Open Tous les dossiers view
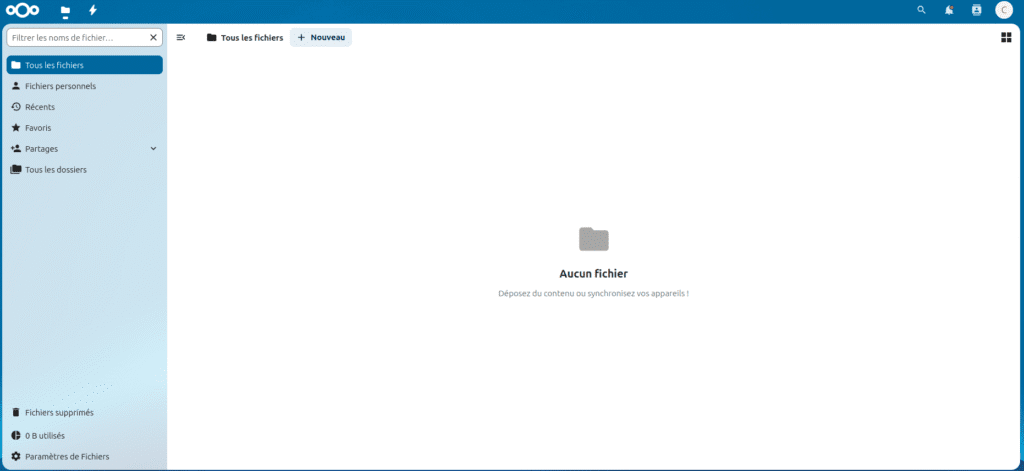 pos(56,170)
